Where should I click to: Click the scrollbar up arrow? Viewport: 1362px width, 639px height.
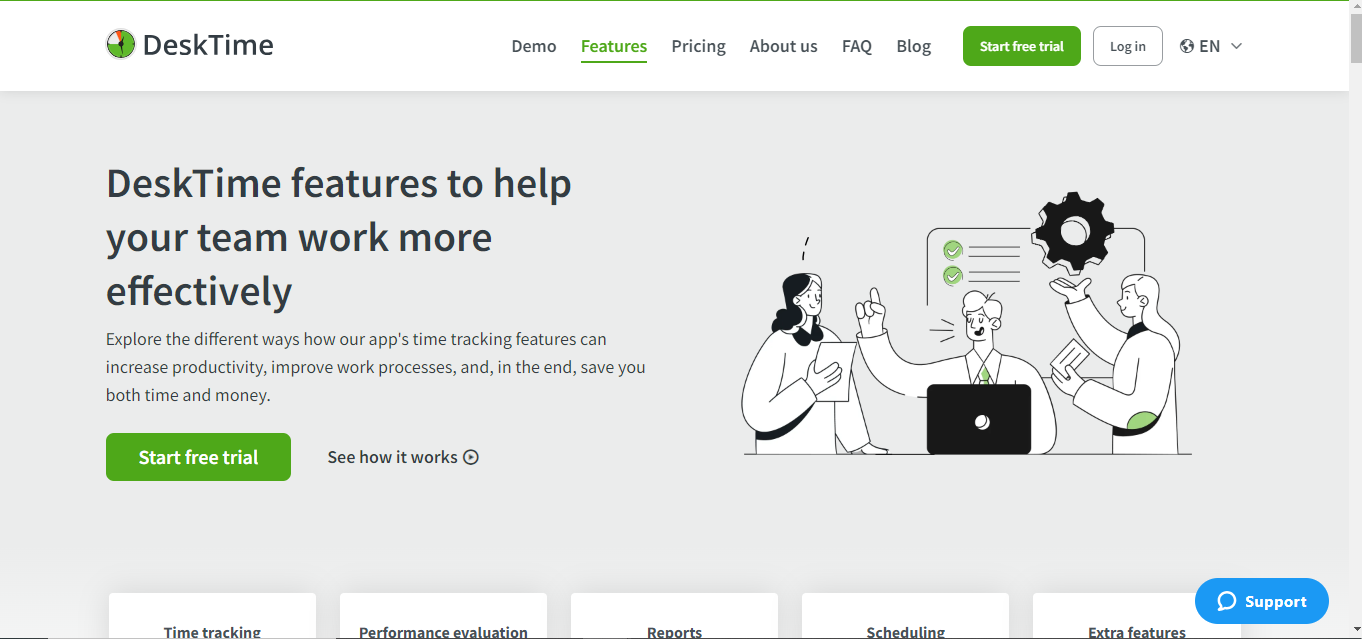point(1354,8)
